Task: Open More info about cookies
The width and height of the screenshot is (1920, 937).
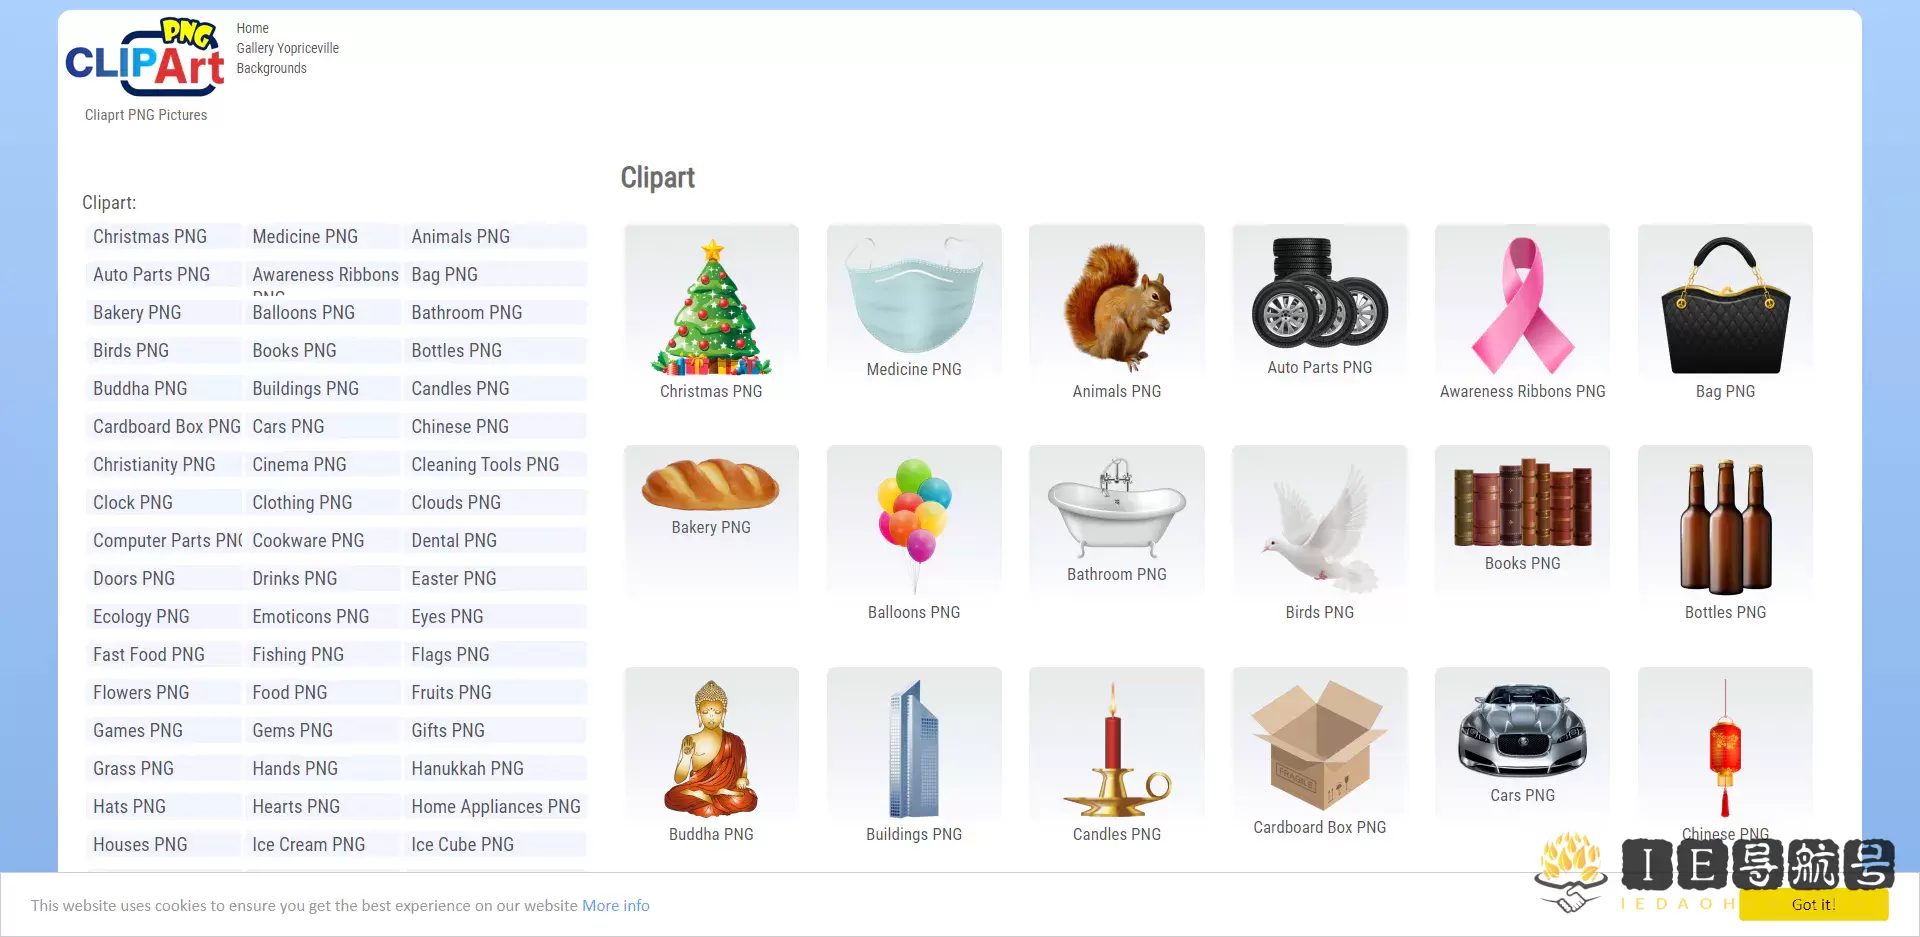Action: coord(615,904)
